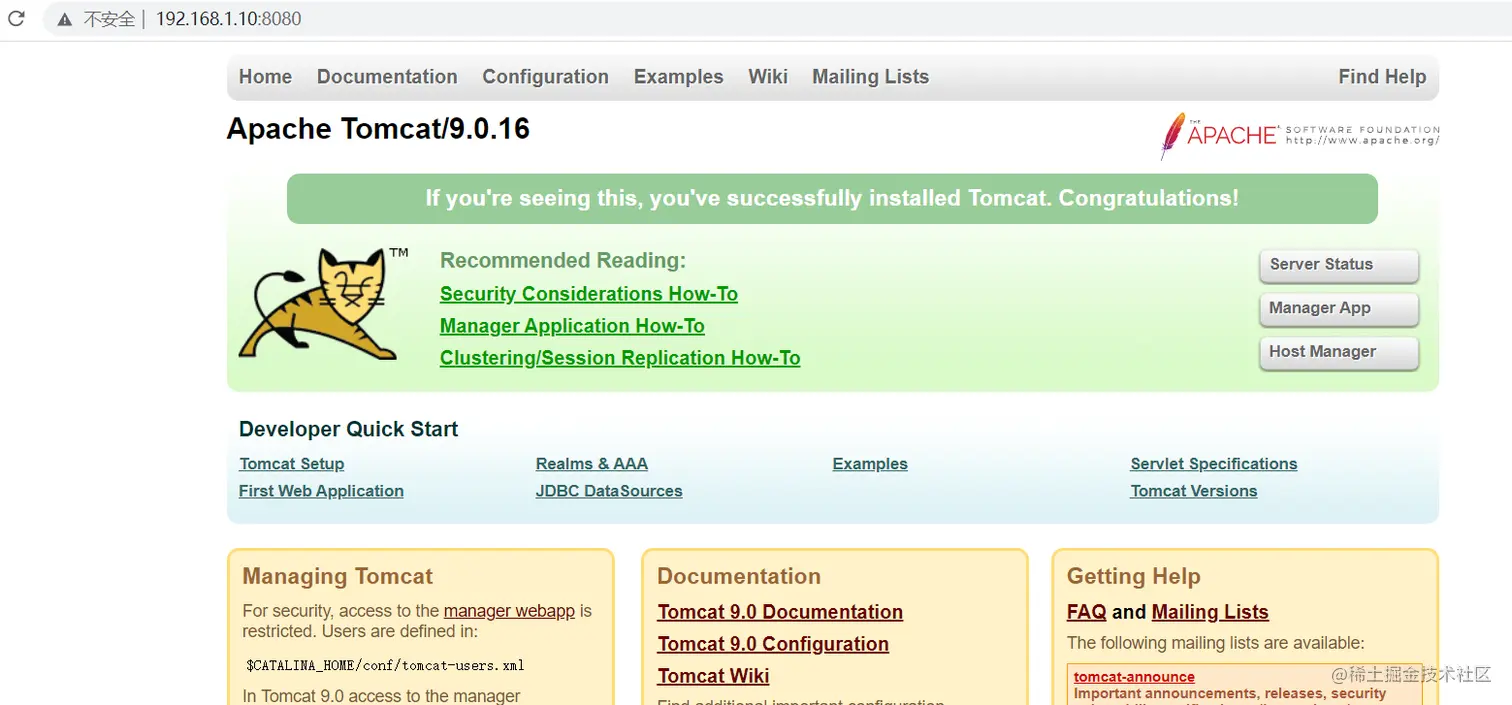Open Security Considerations How-To link
This screenshot has height=705, width=1512.
tap(589, 294)
